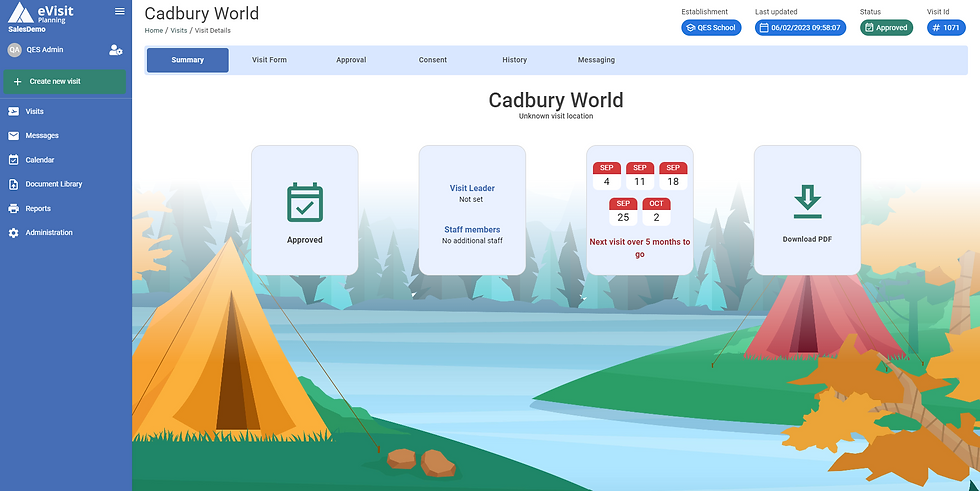The height and width of the screenshot is (491, 980).
Task: Open Reports in the sidebar
Action: (x=38, y=209)
